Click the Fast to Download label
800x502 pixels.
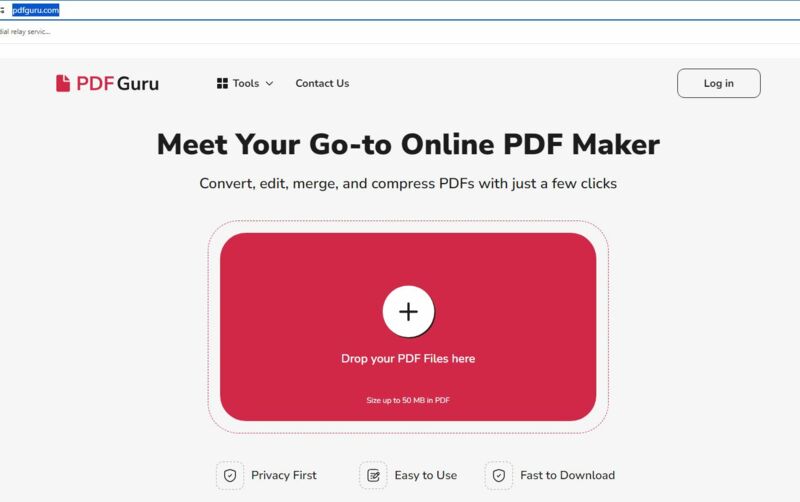[567, 475]
